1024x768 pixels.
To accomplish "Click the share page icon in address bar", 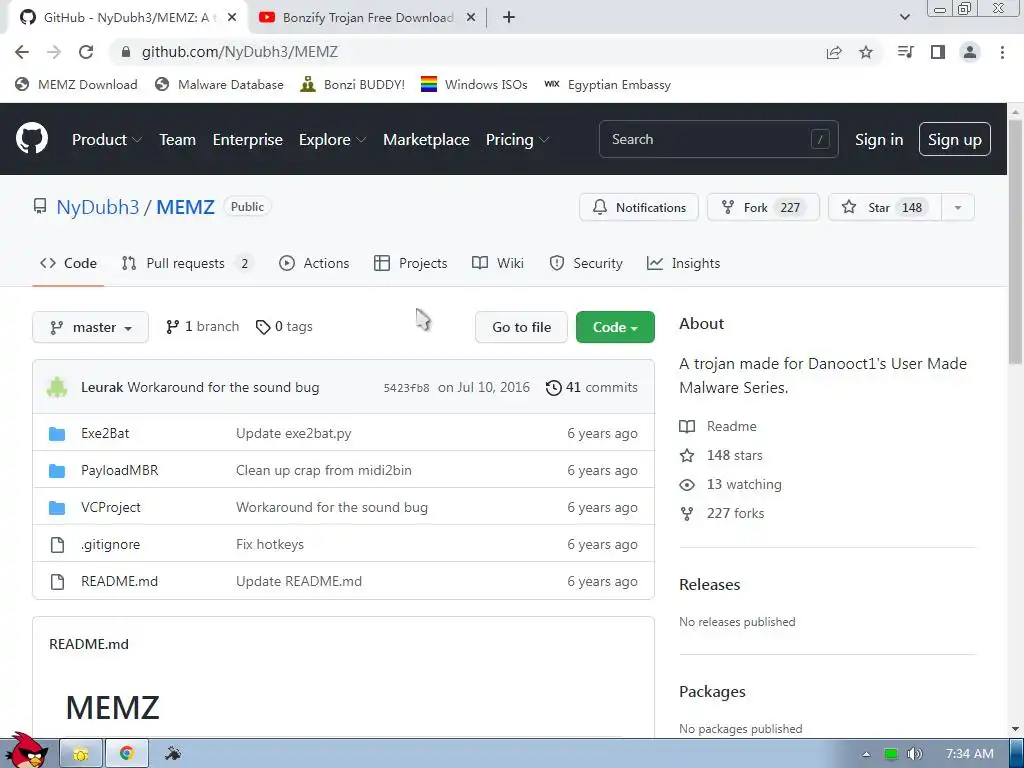I will (834, 52).
